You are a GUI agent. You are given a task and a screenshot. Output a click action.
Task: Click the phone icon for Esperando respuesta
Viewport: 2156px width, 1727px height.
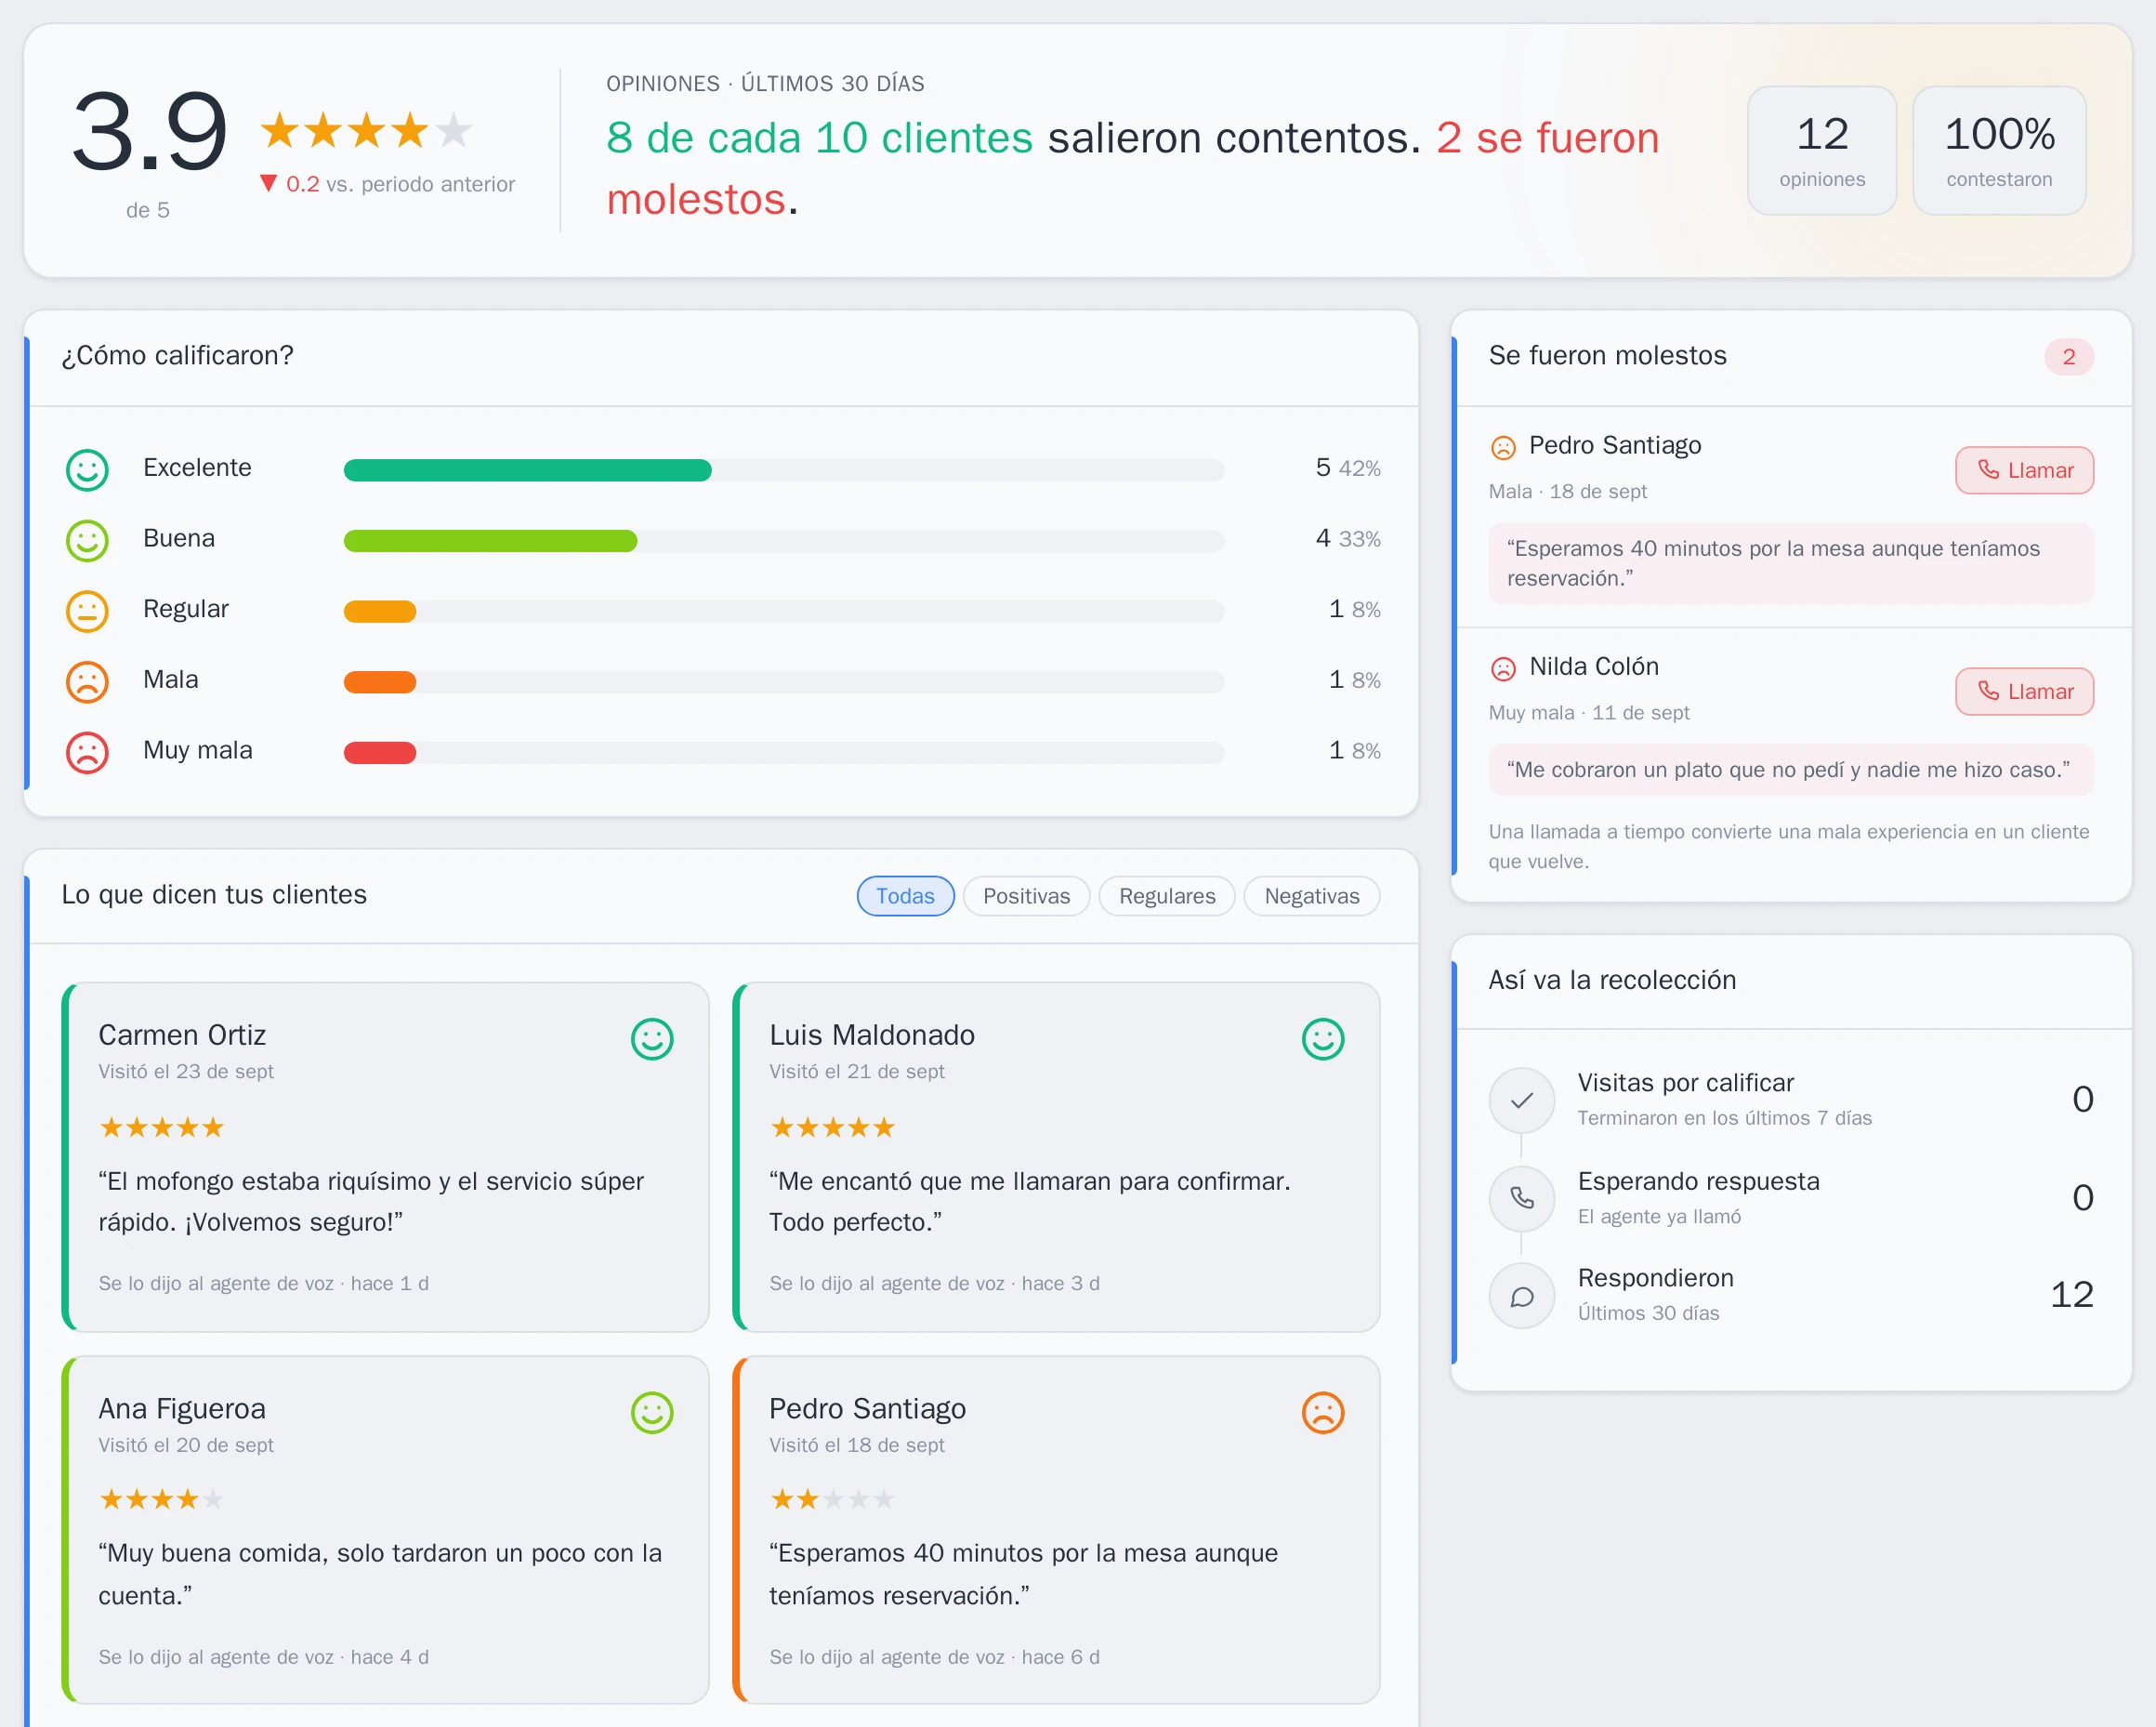1521,1198
